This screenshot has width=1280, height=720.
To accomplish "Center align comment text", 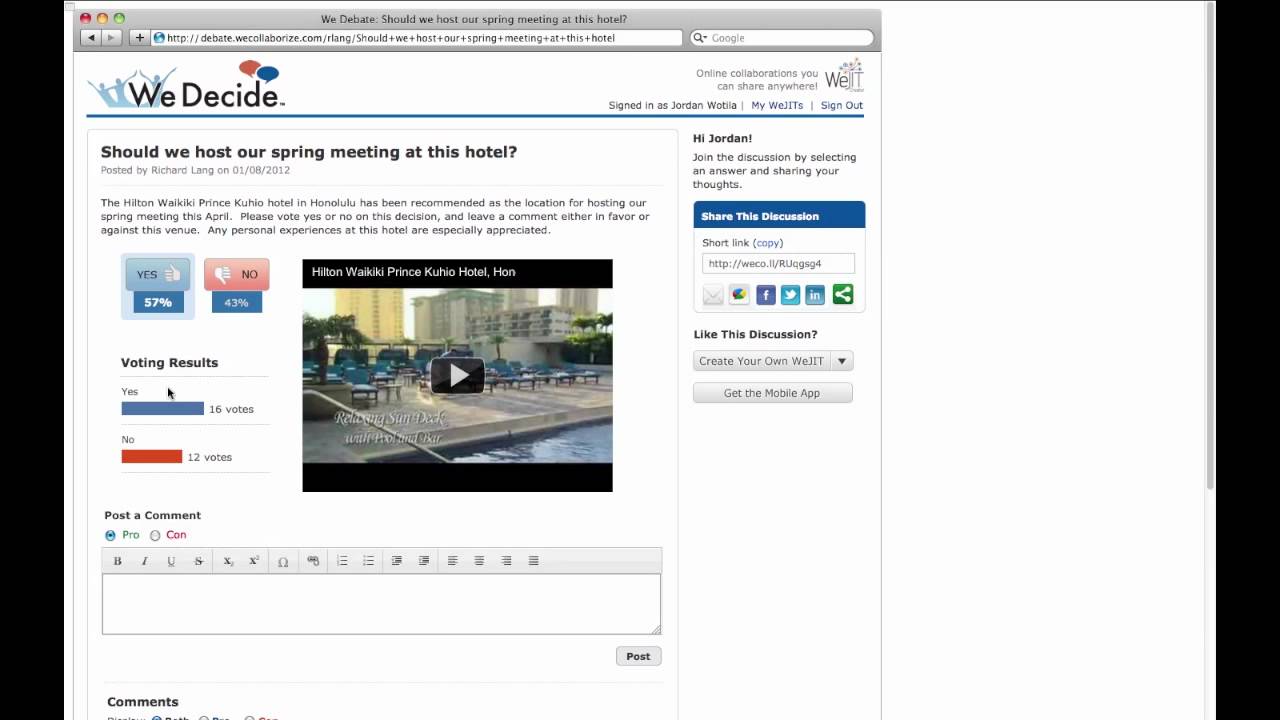I will (x=479, y=561).
